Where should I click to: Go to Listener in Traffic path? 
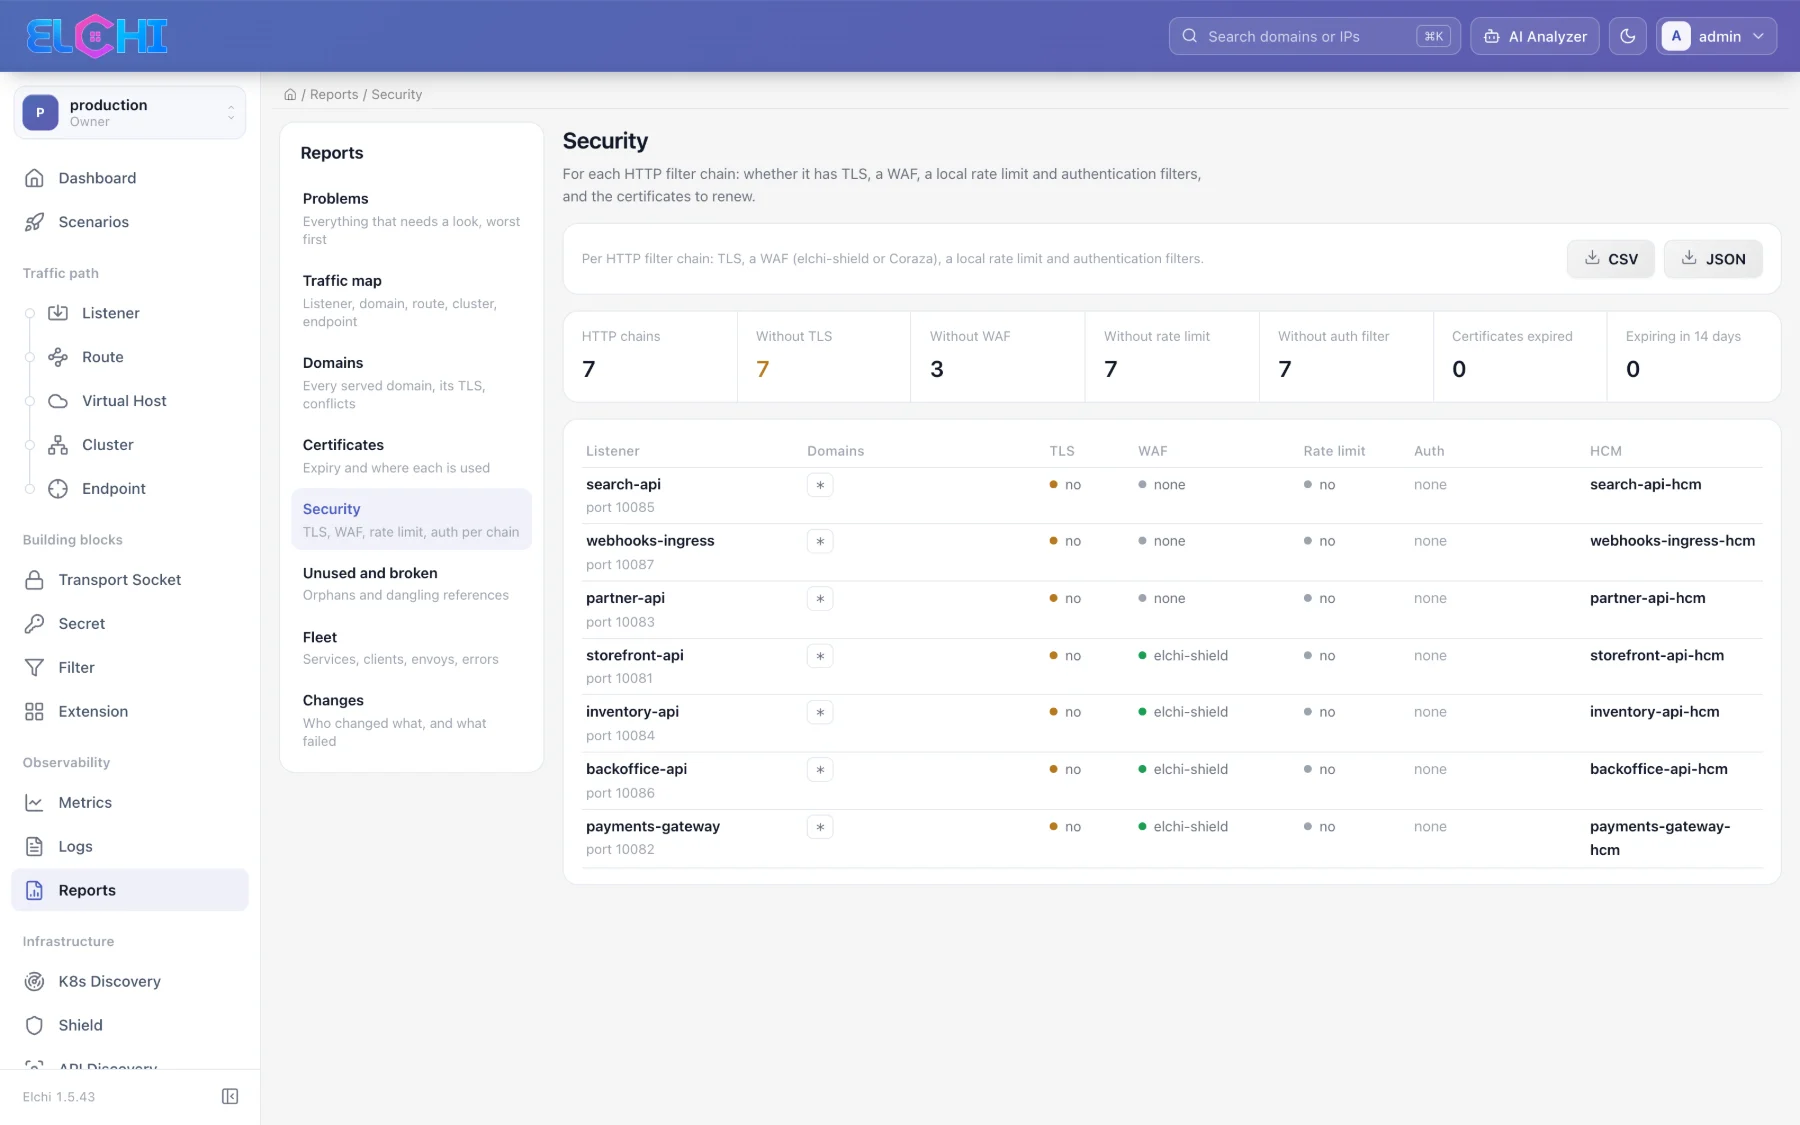click(x=110, y=313)
